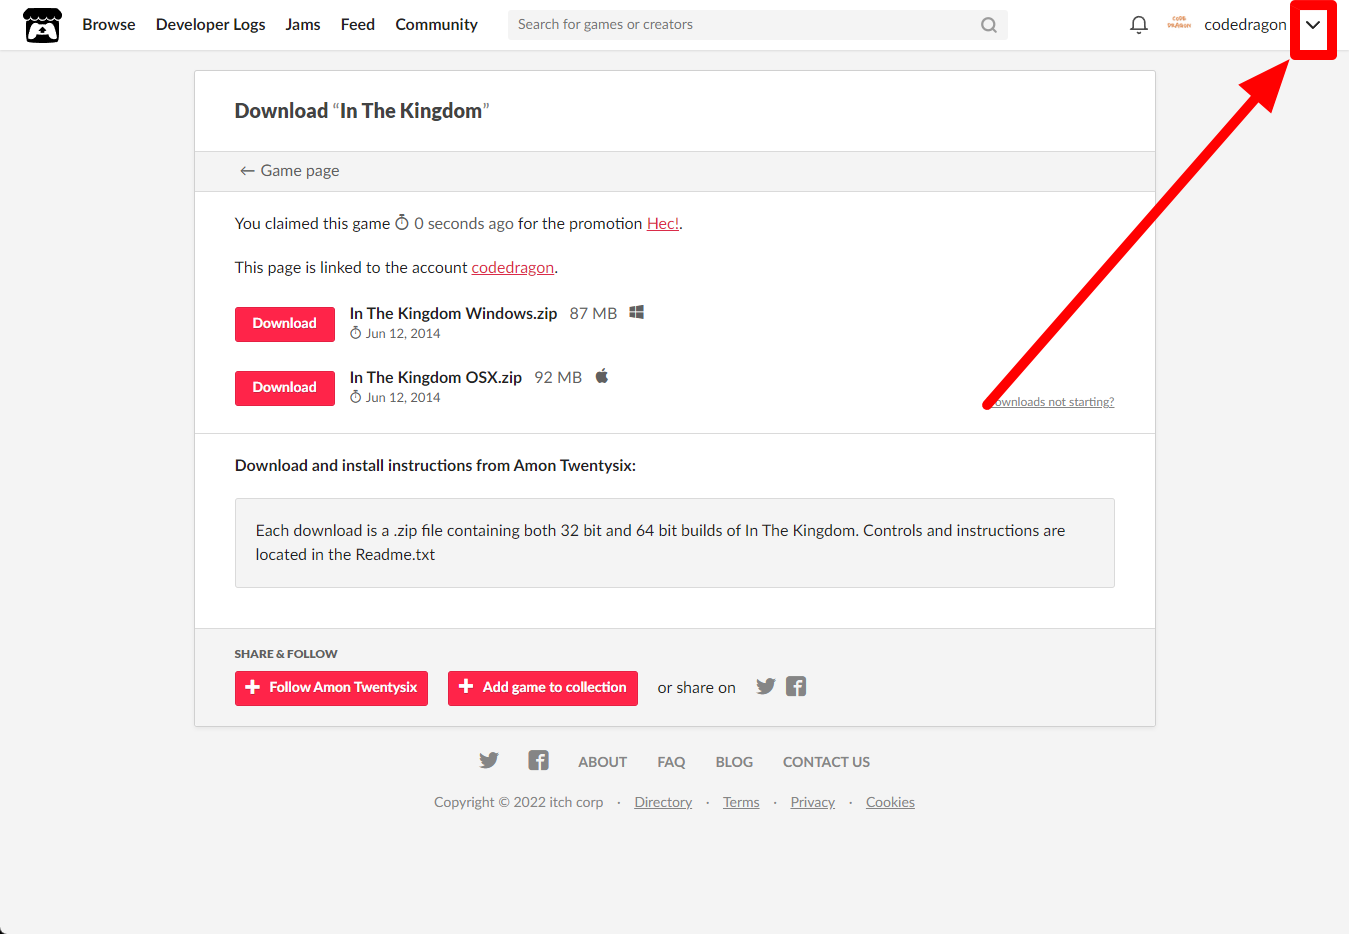Click clock icon beside OSX.zip date
This screenshot has width=1349, height=934.
(x=355, y=397)
